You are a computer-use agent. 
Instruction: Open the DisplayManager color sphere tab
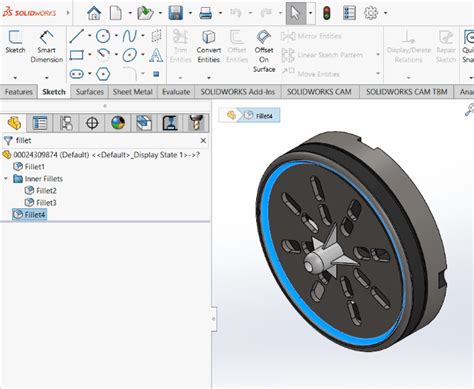(118, 123)
